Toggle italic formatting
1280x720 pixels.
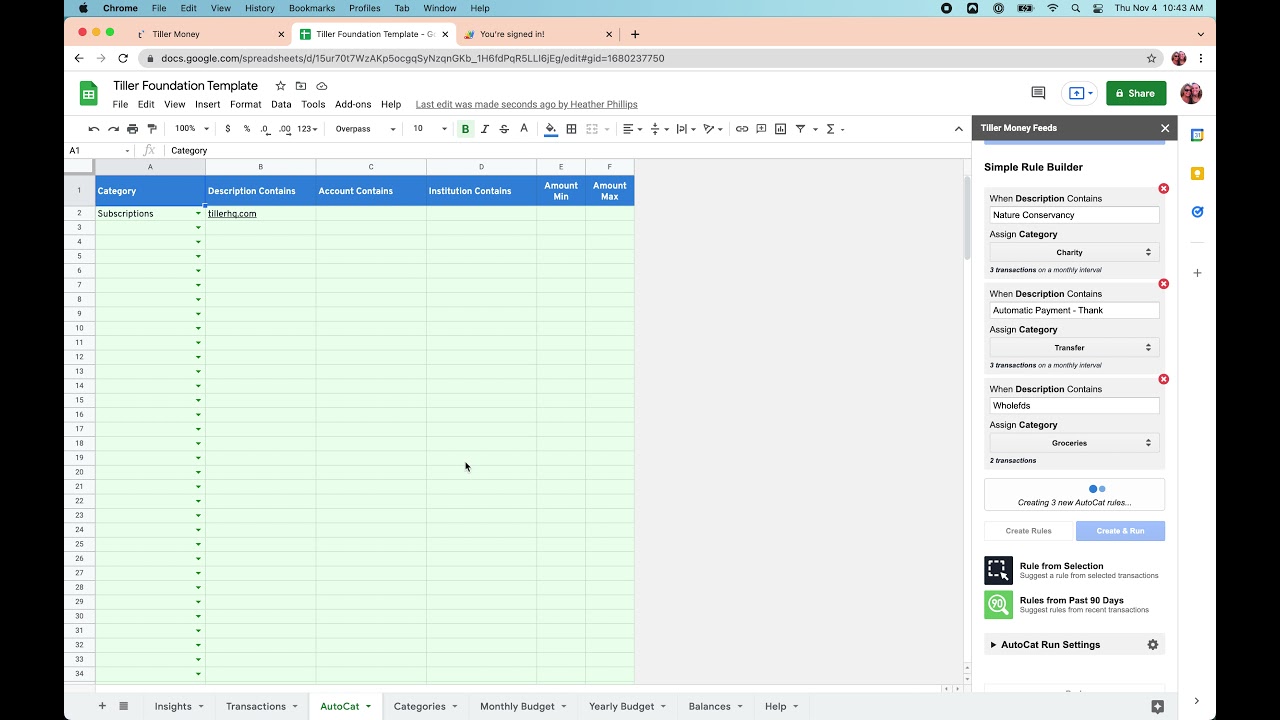(x=485, y=129)
